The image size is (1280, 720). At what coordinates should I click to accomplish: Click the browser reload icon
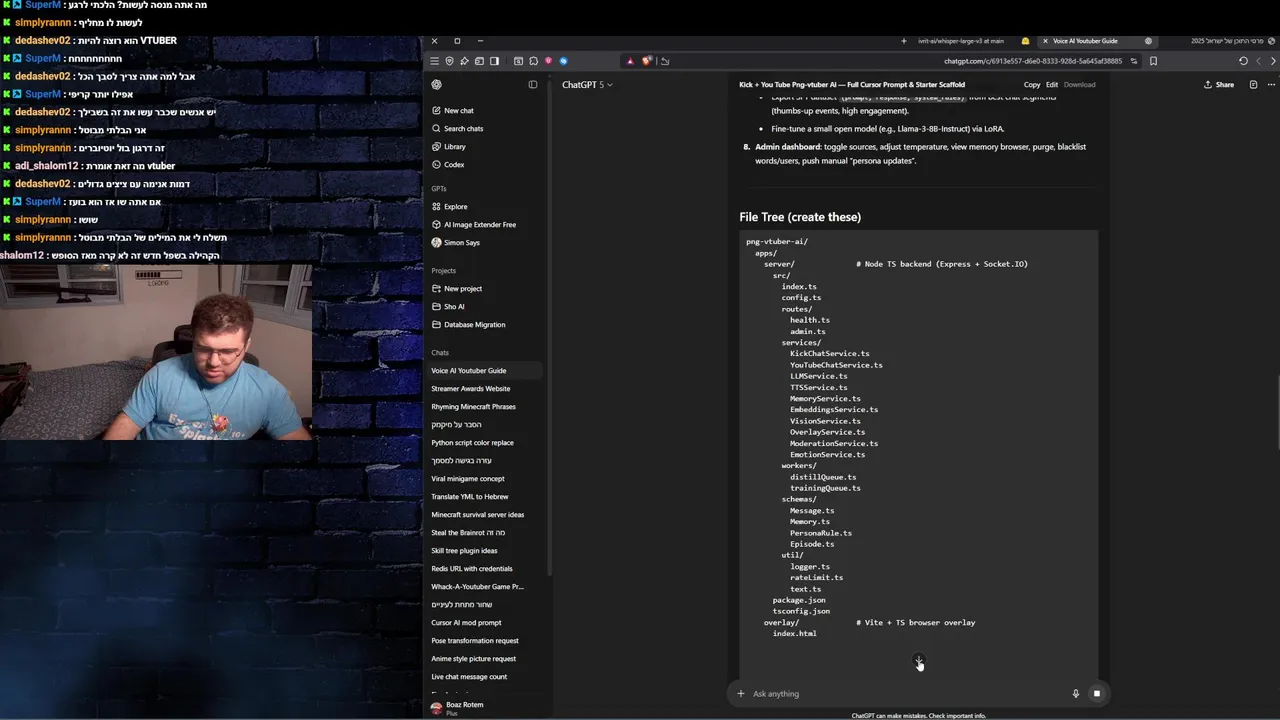(1243, 61)
